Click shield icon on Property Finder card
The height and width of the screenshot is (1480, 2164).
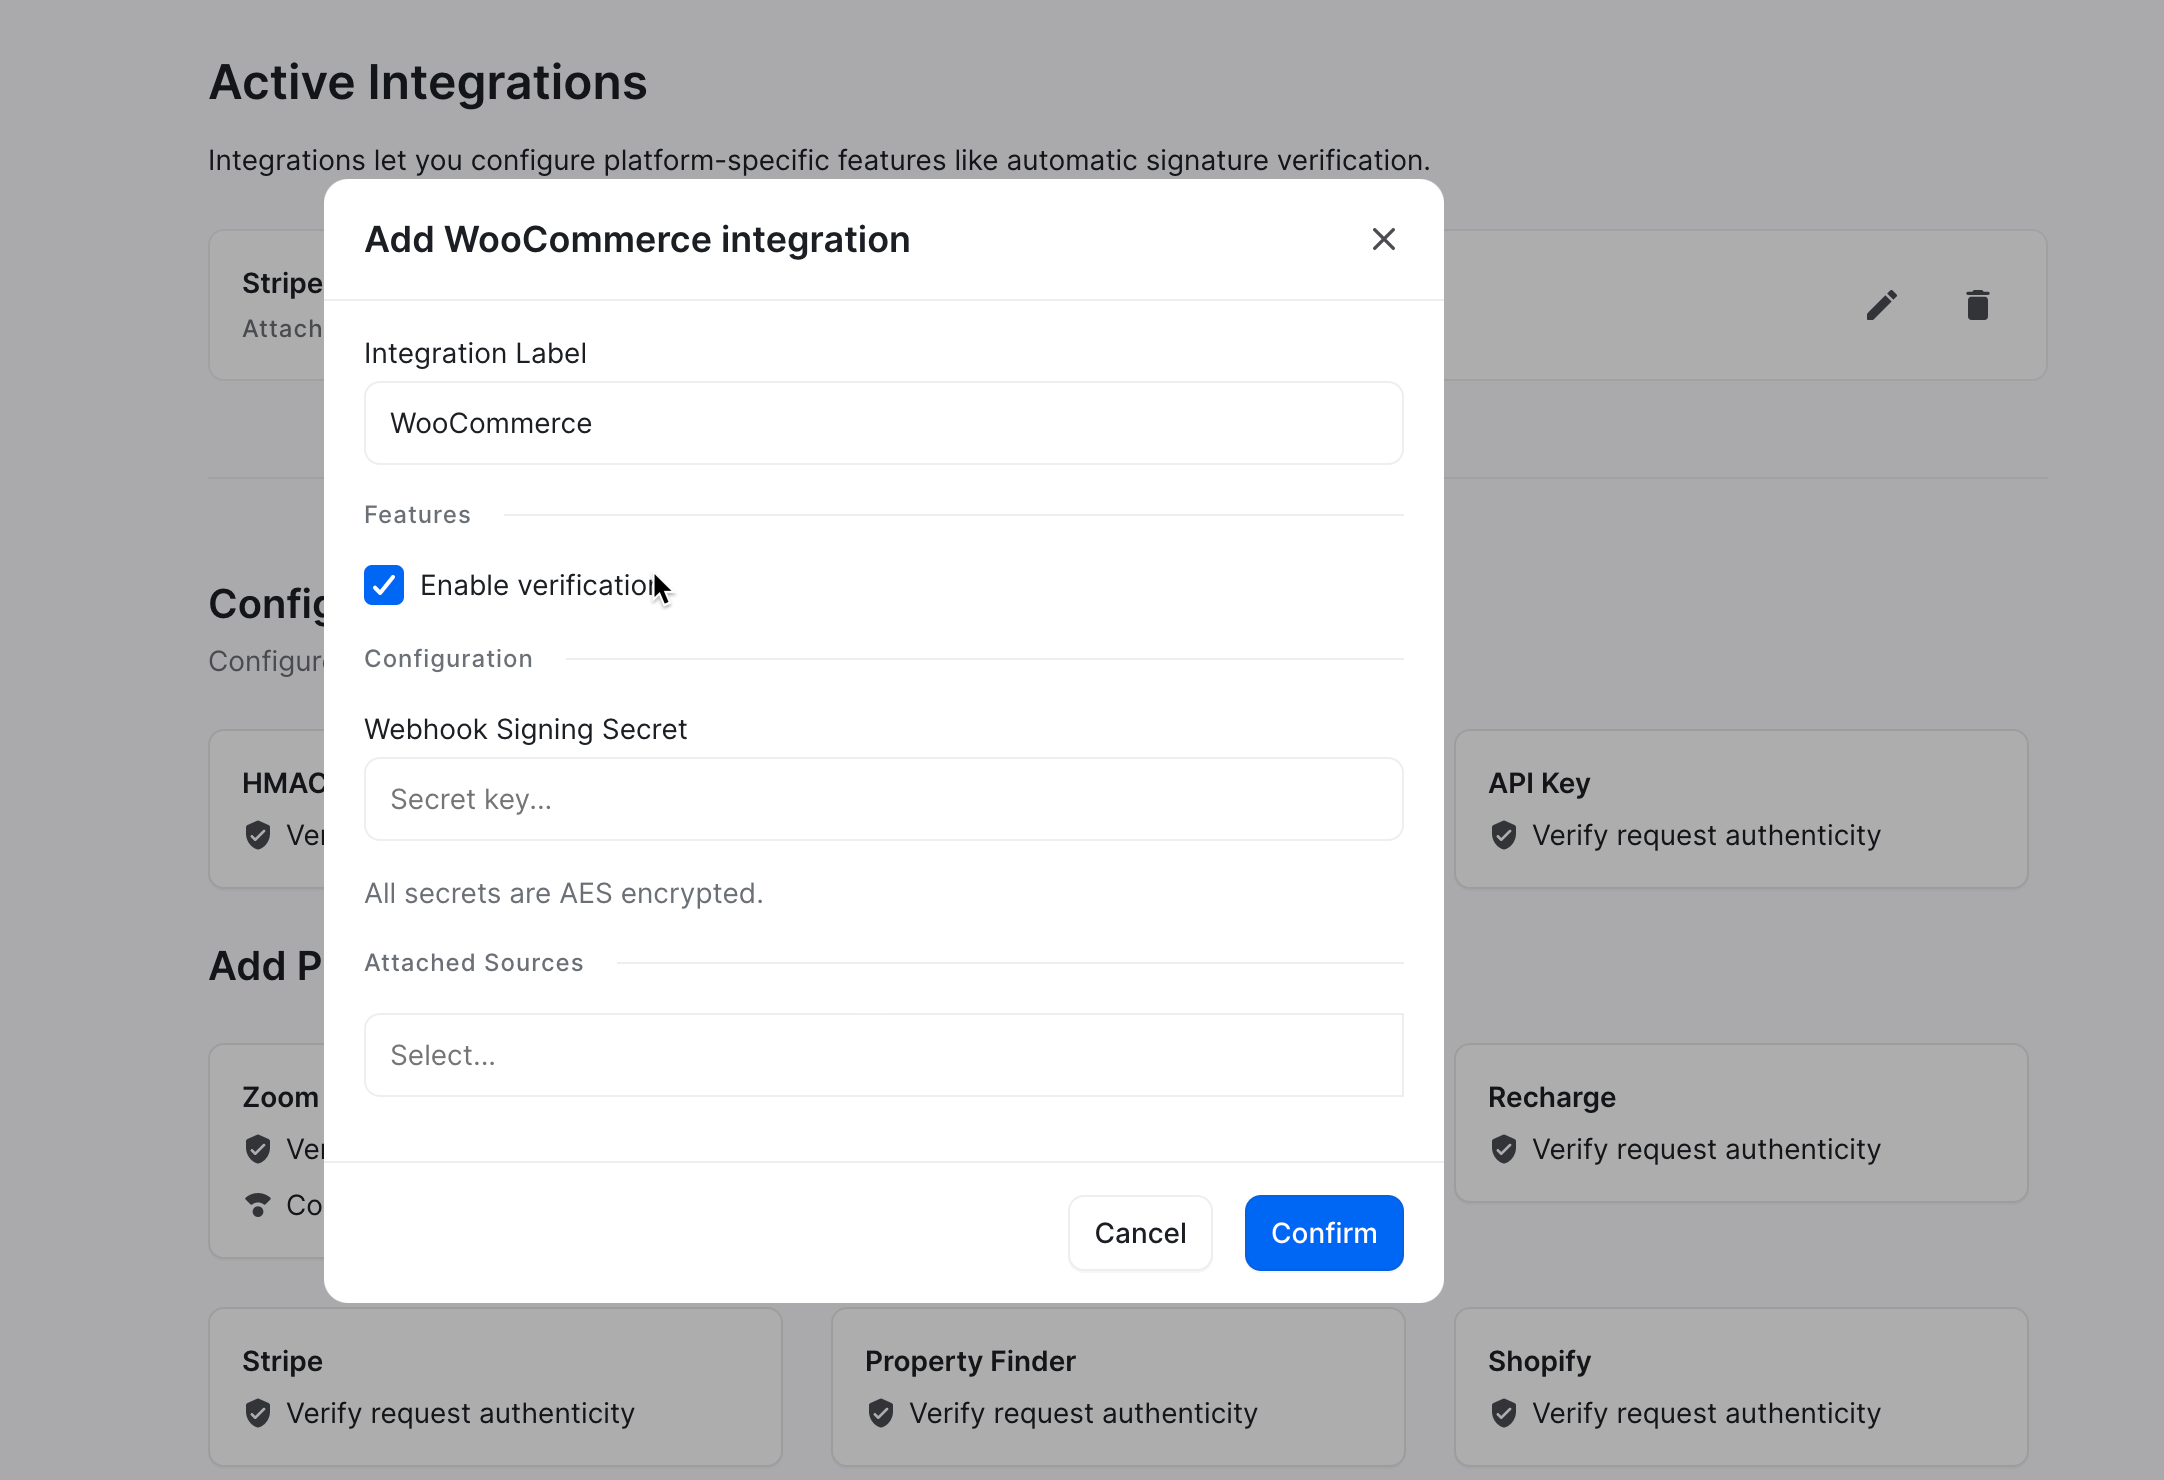pos(880,1413)
